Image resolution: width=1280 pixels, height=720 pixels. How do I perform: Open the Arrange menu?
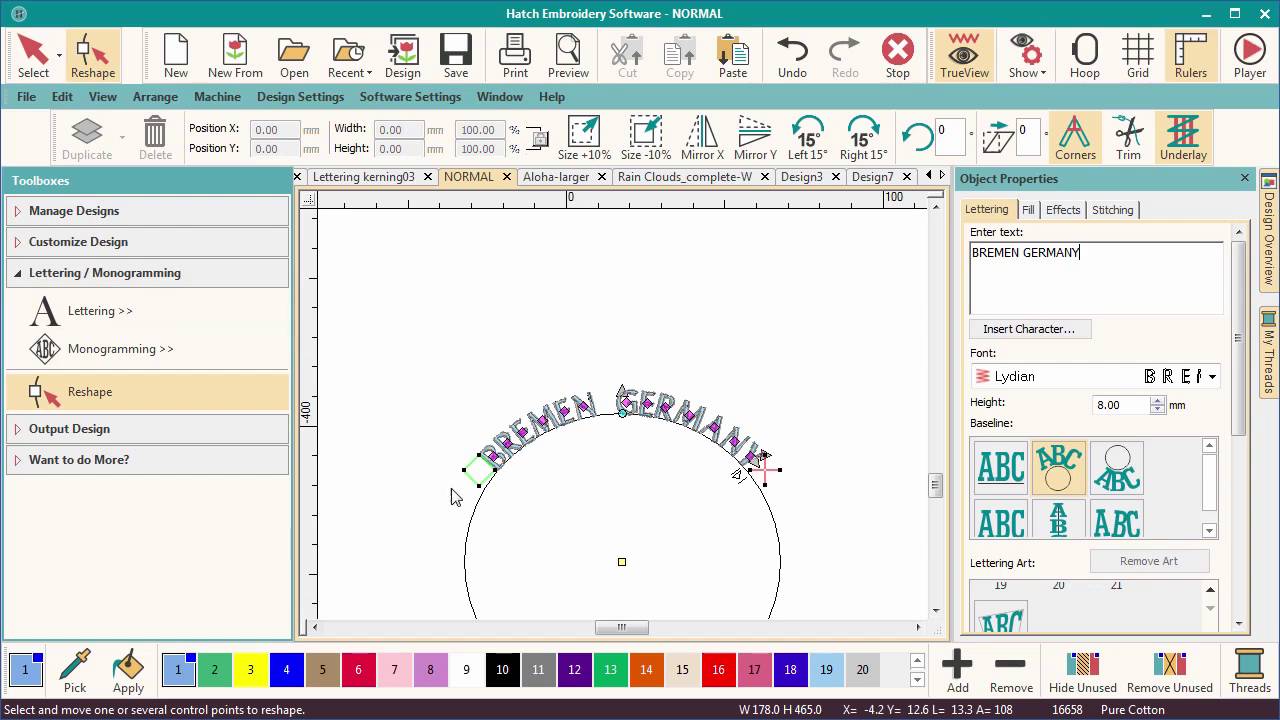coord(155,97)
